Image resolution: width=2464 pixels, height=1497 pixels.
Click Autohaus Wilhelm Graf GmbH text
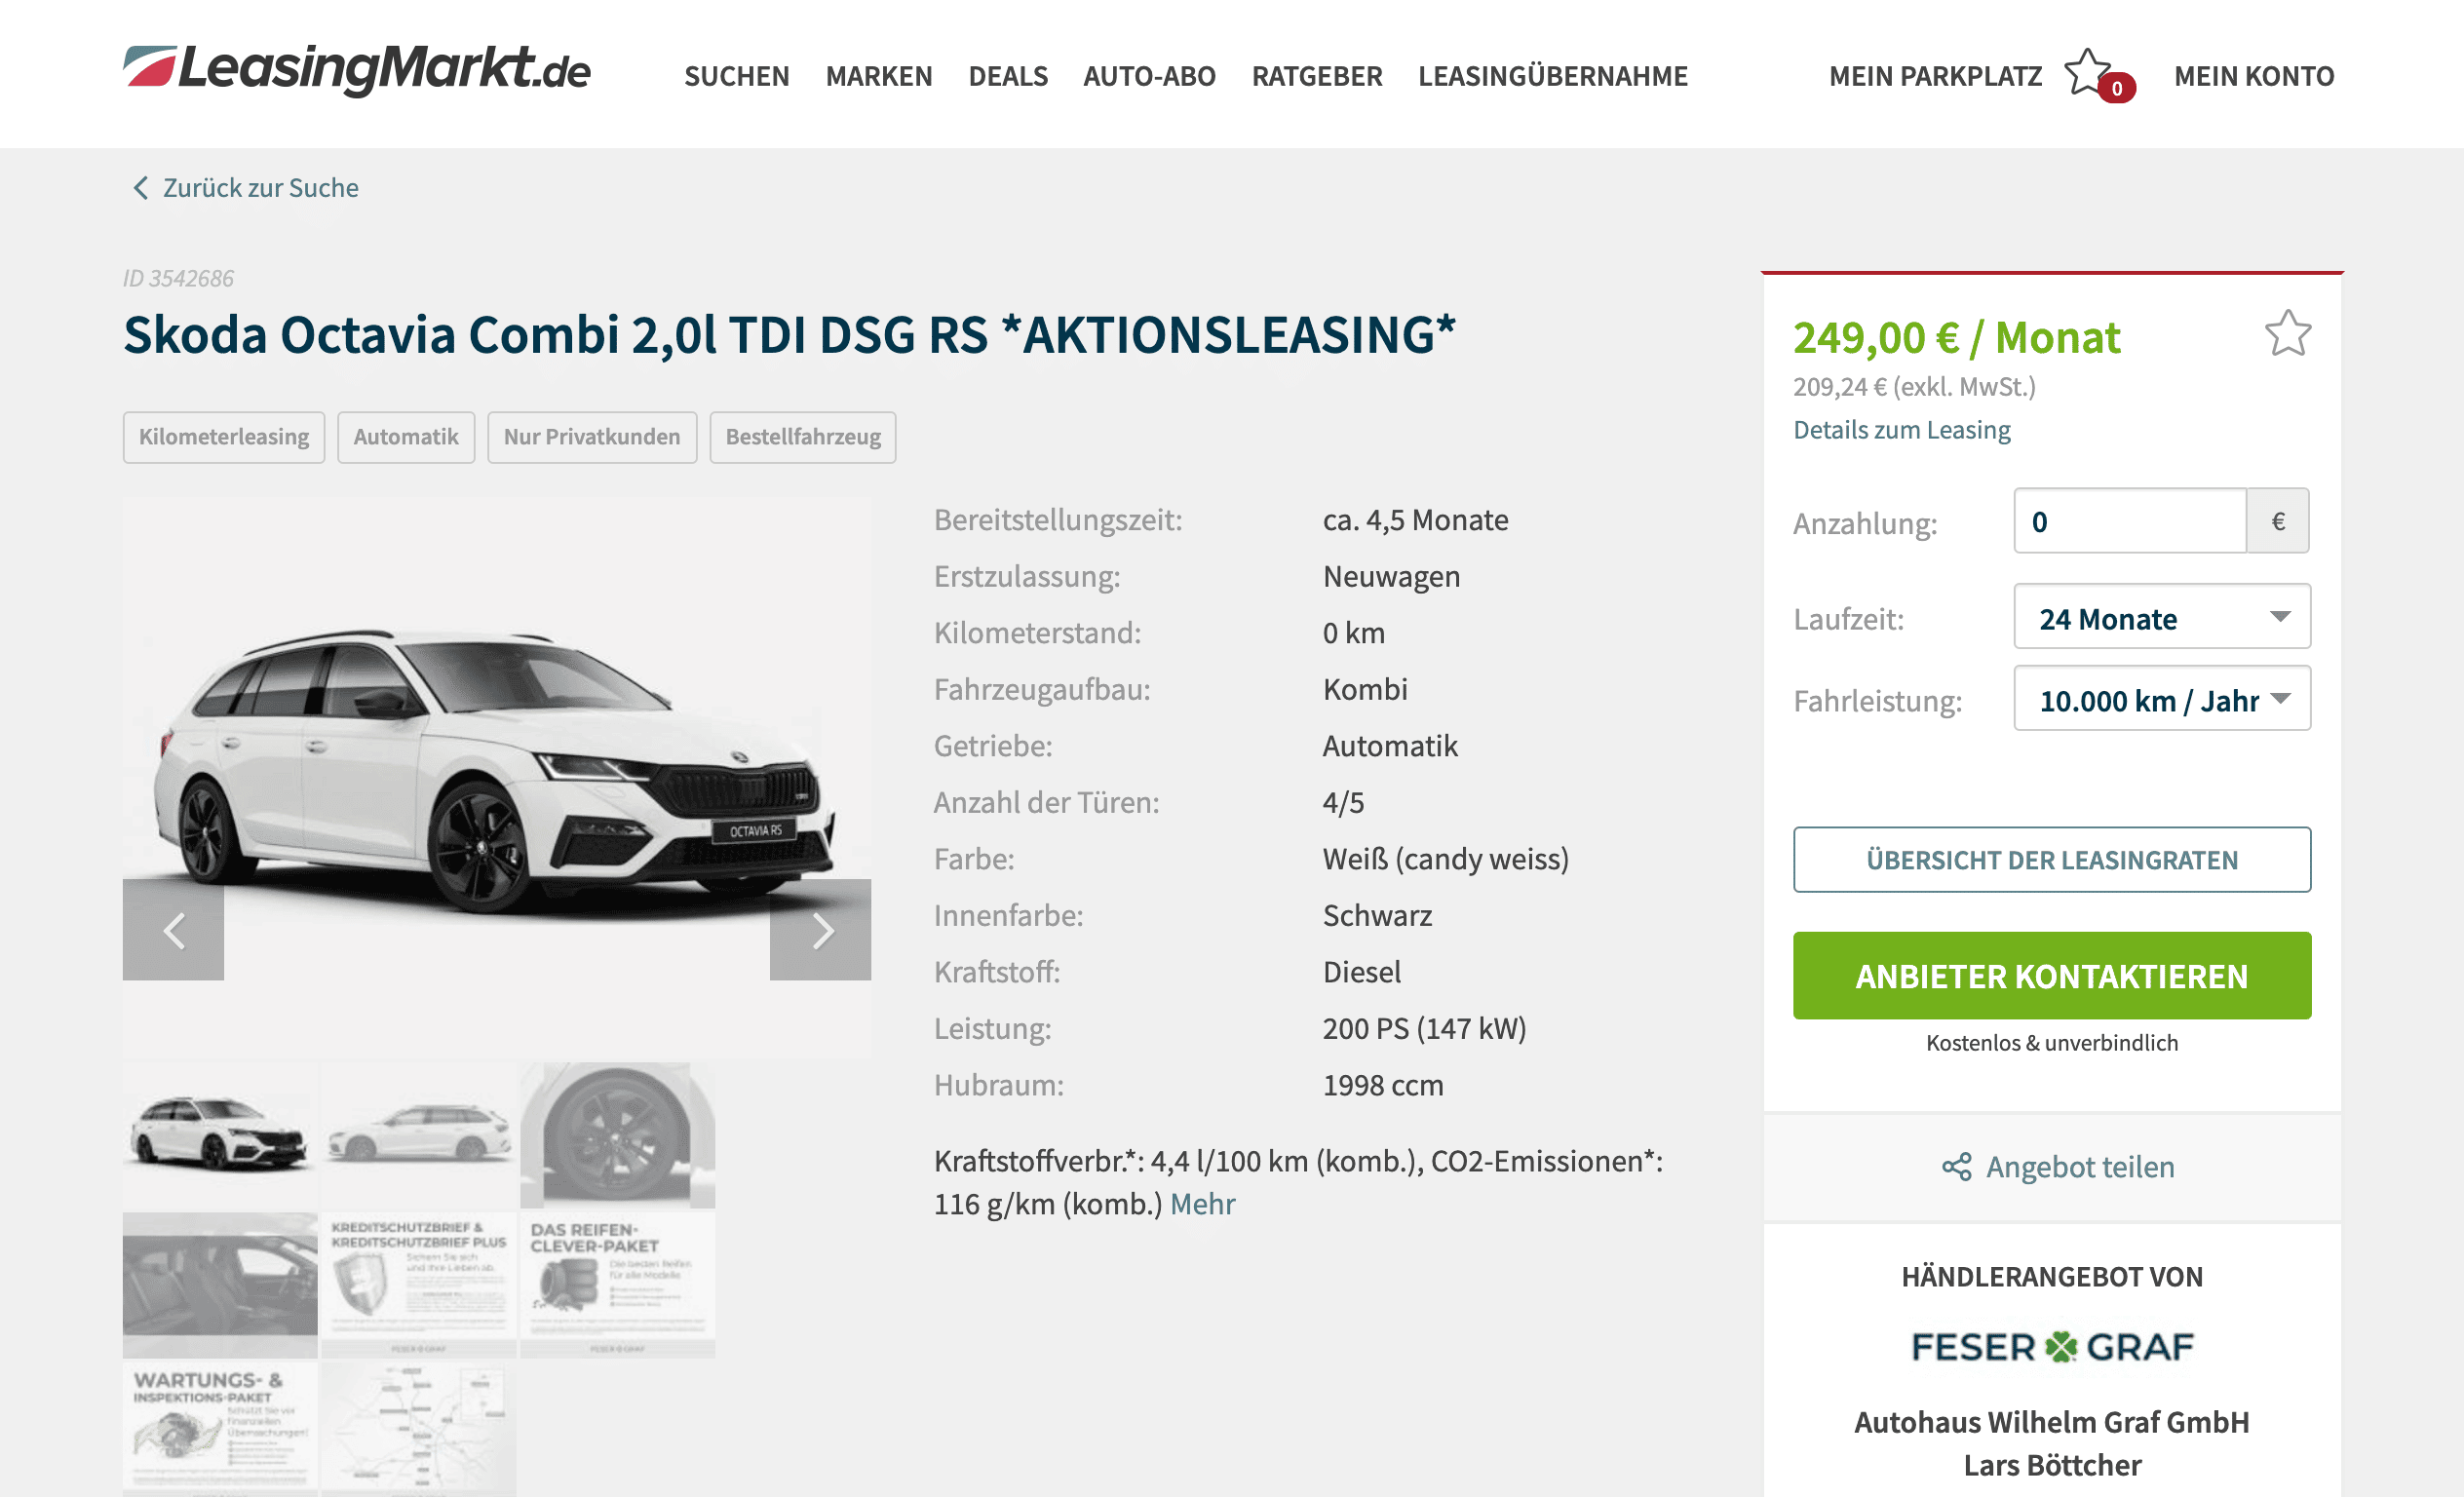click(2052, 1422)
